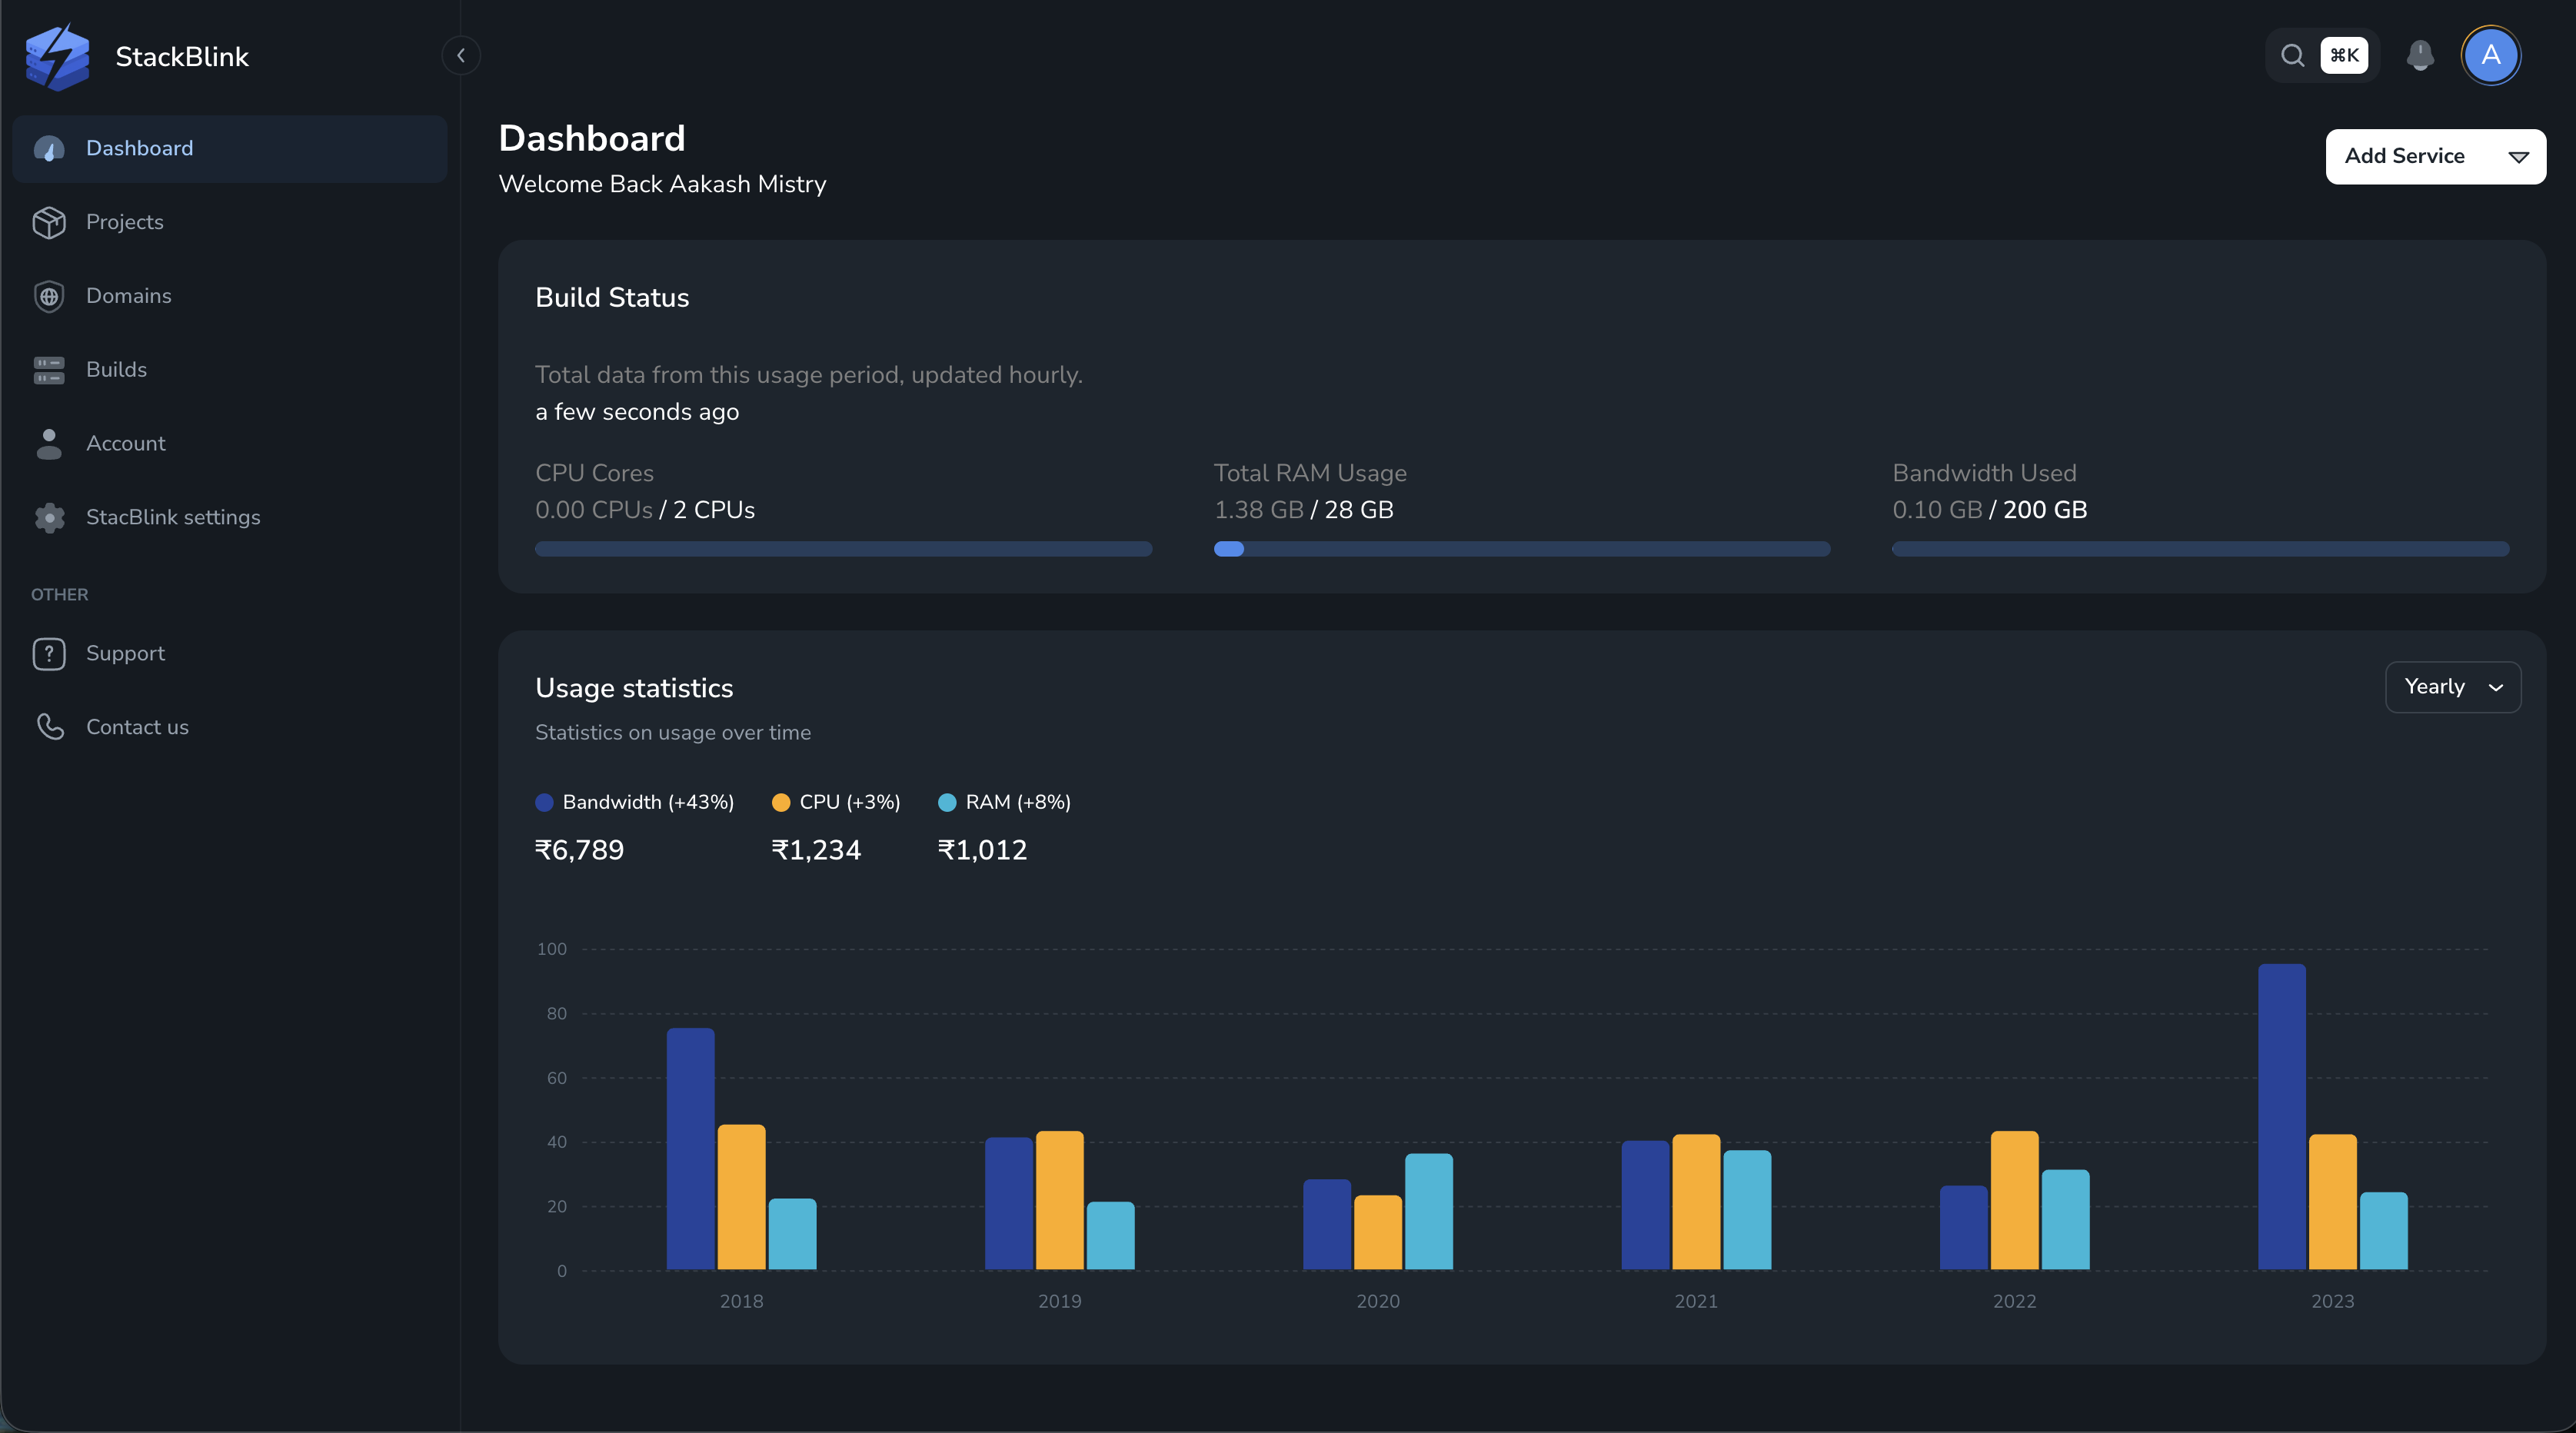
Task: Toggle RAM series in chart legend
Action: [1004, 802]
